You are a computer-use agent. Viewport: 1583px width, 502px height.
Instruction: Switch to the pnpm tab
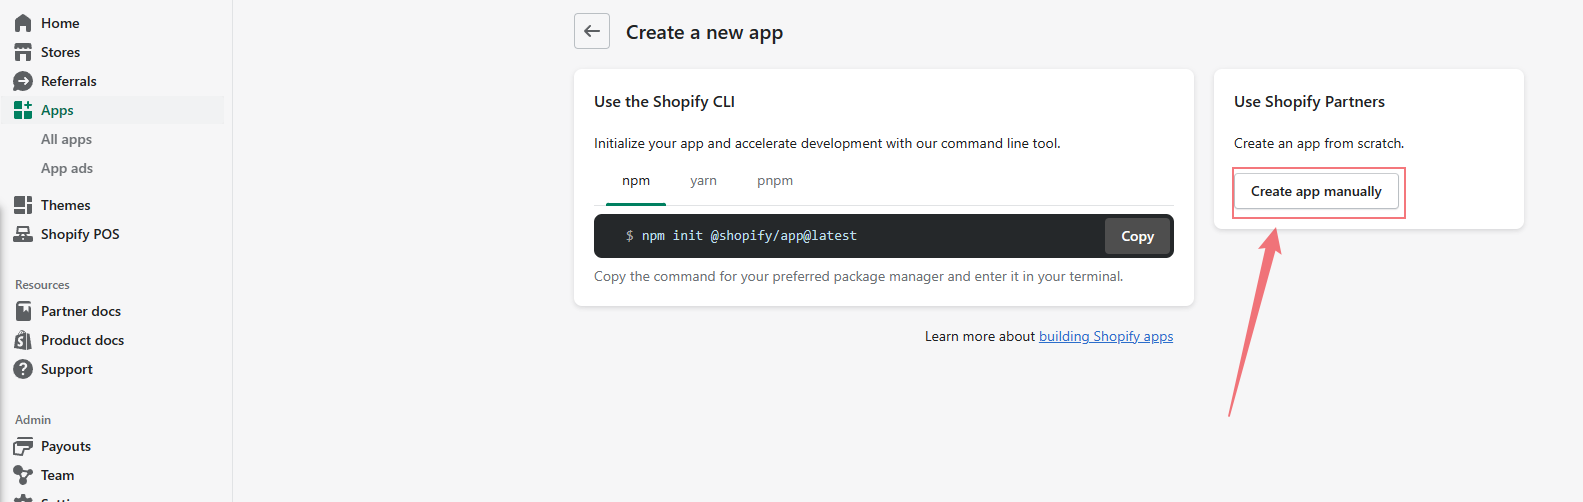point(775,181)
